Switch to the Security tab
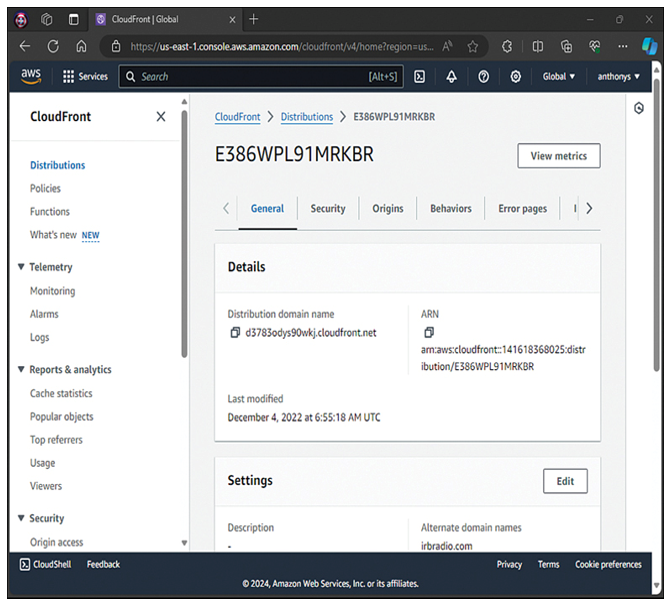This screenshot has height=605, width=669. point(328,209)
